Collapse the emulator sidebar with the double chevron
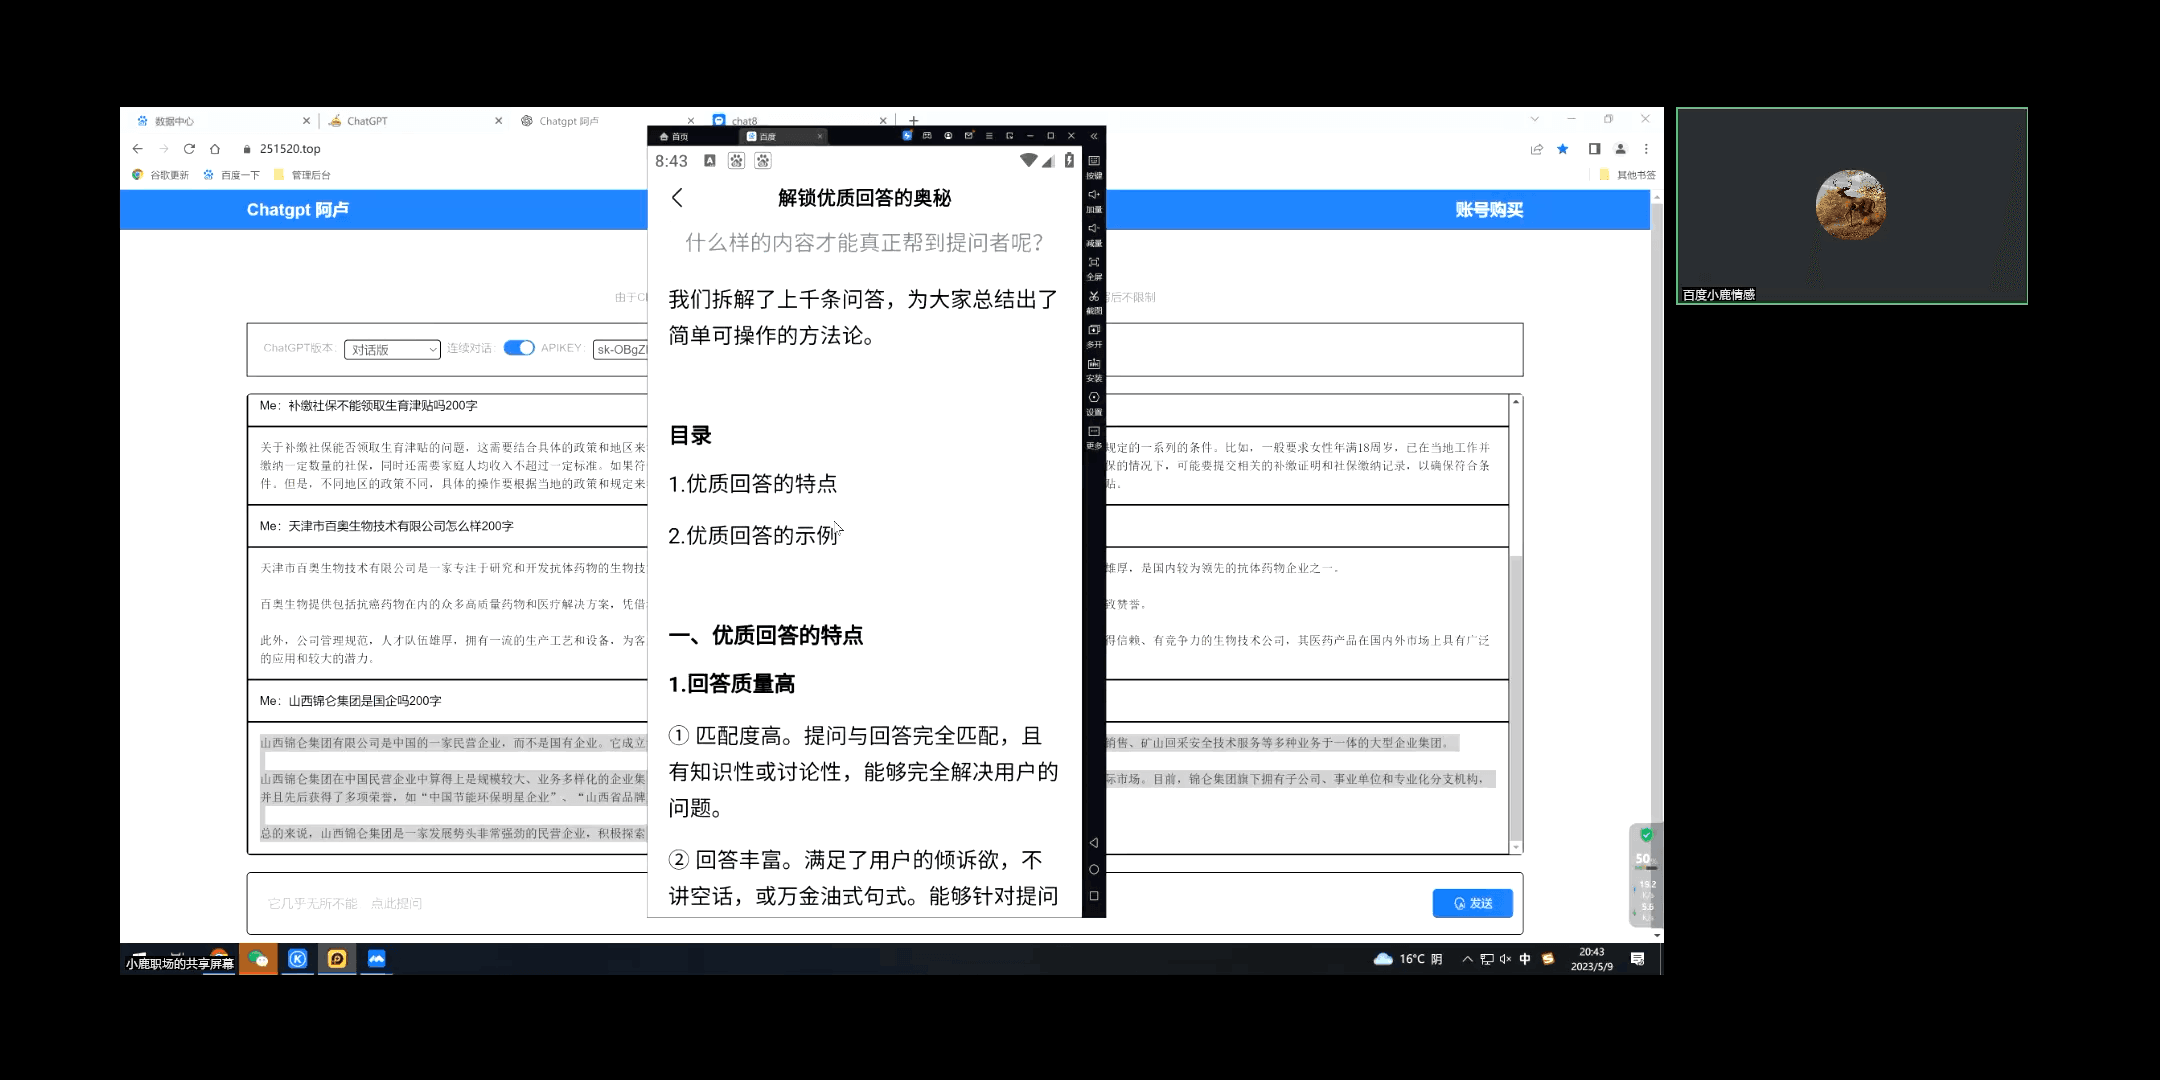2160x1080 pixels. [1094, 136]
